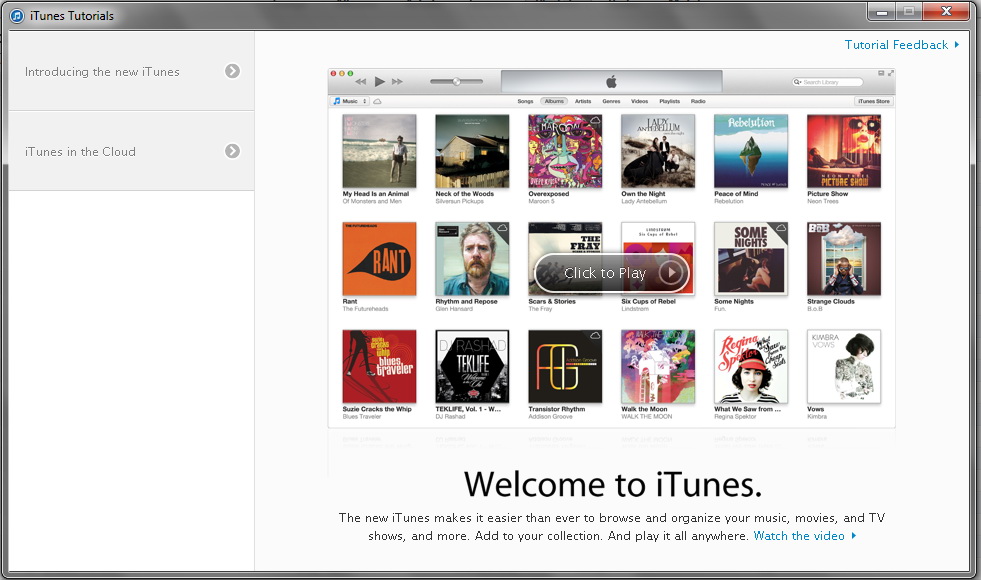
Task: Click the iCloud icon next to Music
Action: (377, 101)
